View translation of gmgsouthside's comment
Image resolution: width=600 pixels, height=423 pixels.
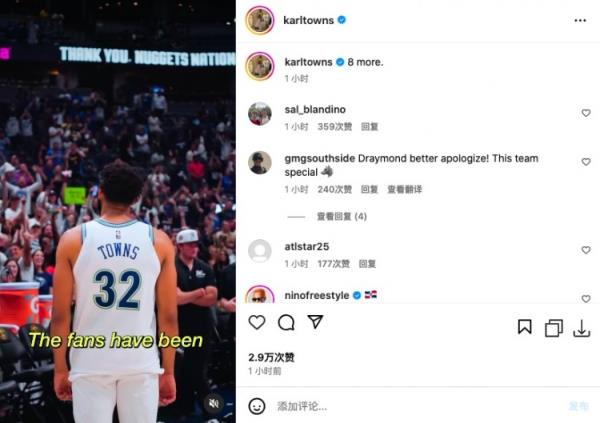[x=404, y=189]
